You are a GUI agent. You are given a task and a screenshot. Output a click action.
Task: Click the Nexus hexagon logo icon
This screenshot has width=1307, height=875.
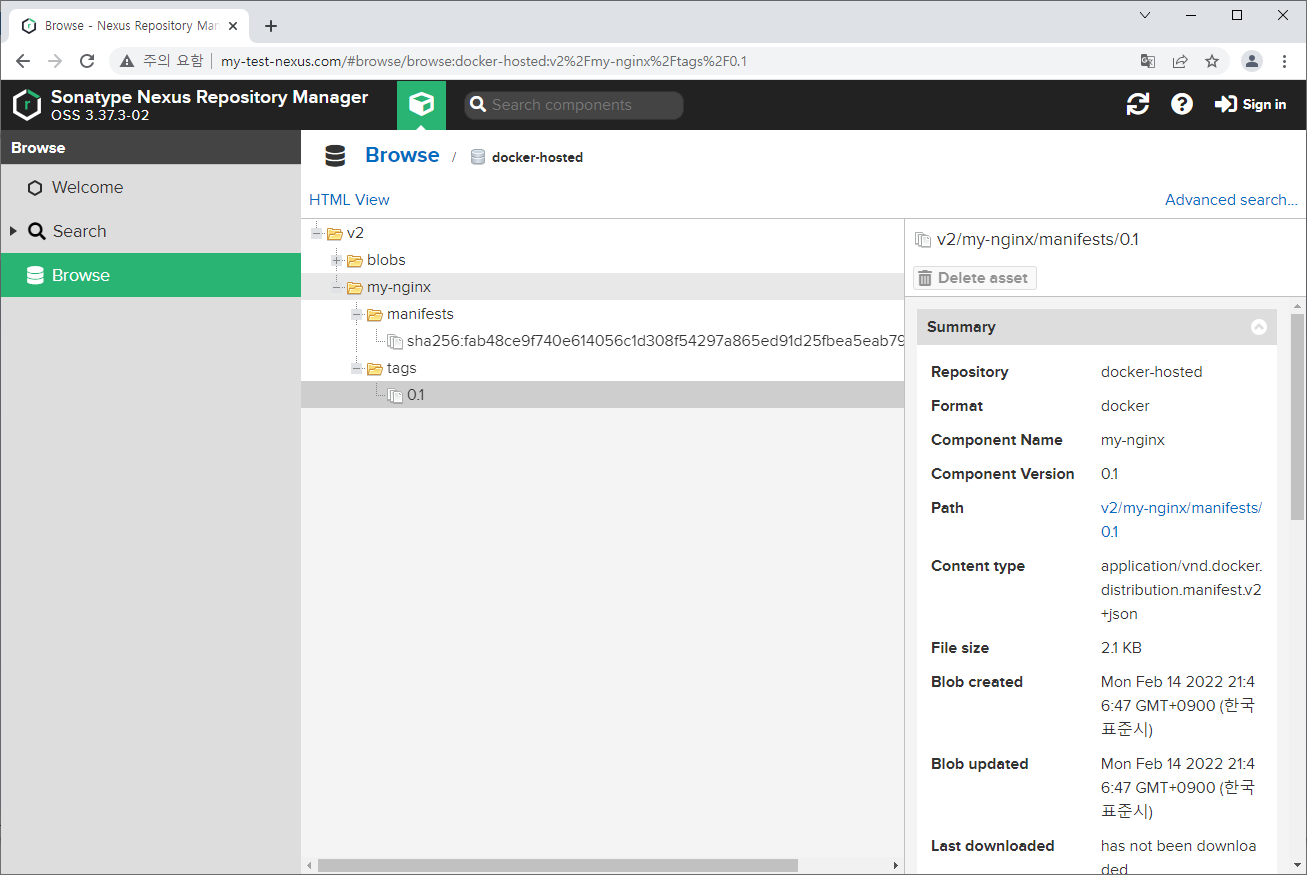[x=27, y=105]
